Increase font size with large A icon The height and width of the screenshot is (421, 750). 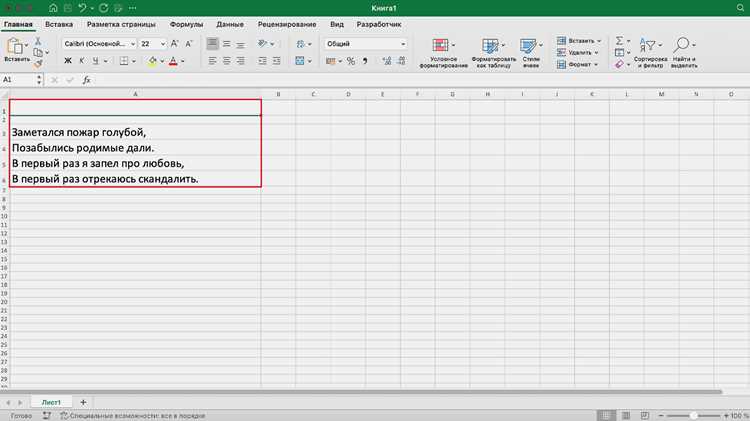(175, 44)
